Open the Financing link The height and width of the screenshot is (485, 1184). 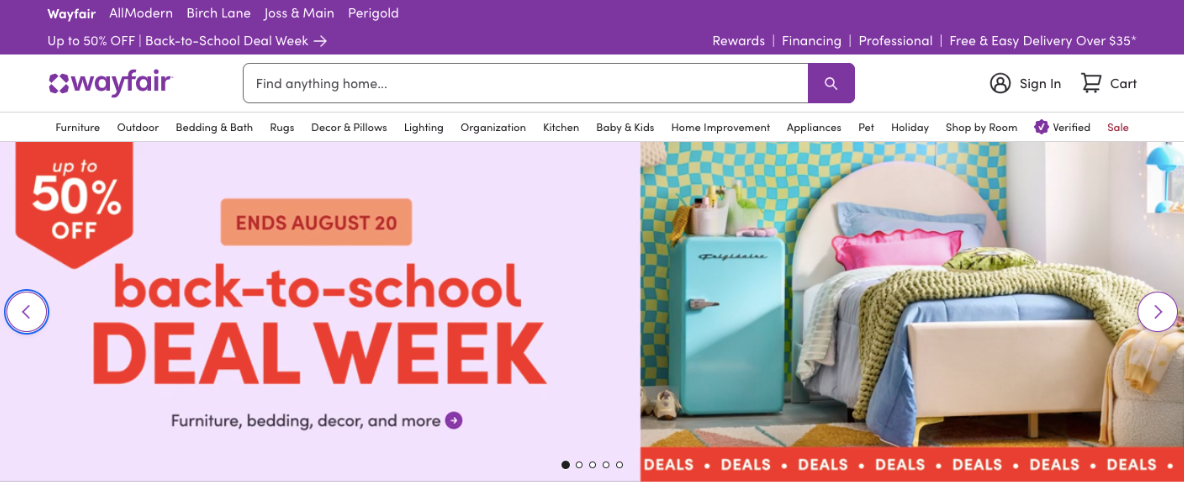tap(811, 41)
